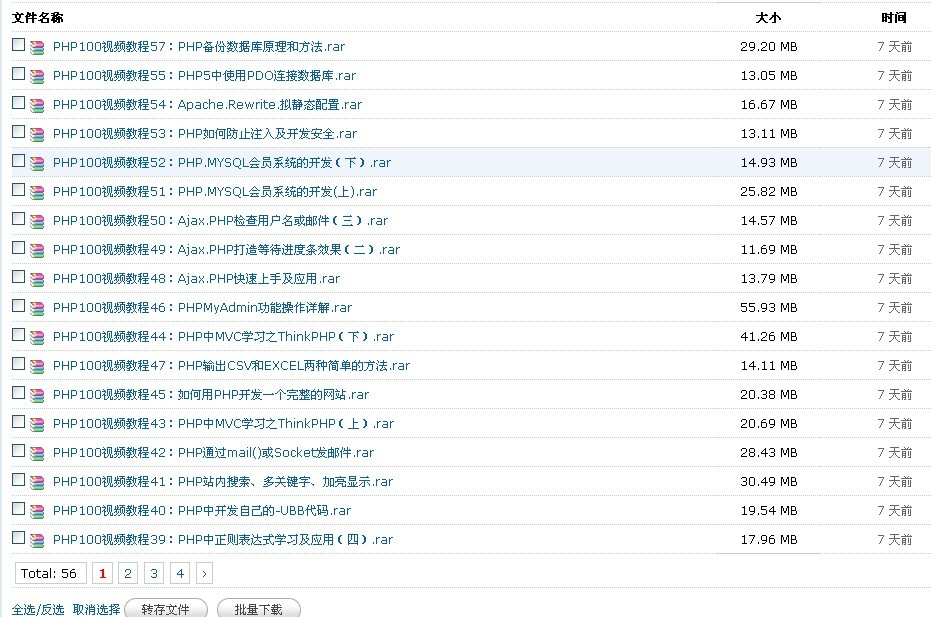Screen dimensions: 931x617
Task: Click the rar icon beside PHP100视频教程39
Action: point(37,540)
